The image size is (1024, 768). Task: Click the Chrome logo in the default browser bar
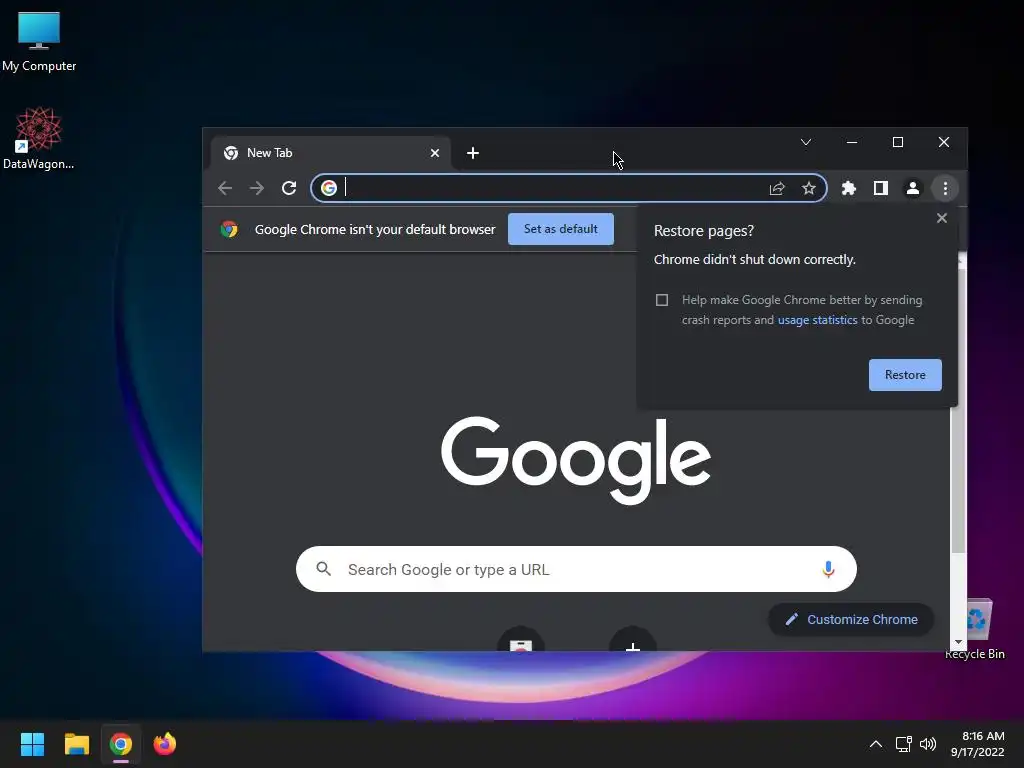229,229
